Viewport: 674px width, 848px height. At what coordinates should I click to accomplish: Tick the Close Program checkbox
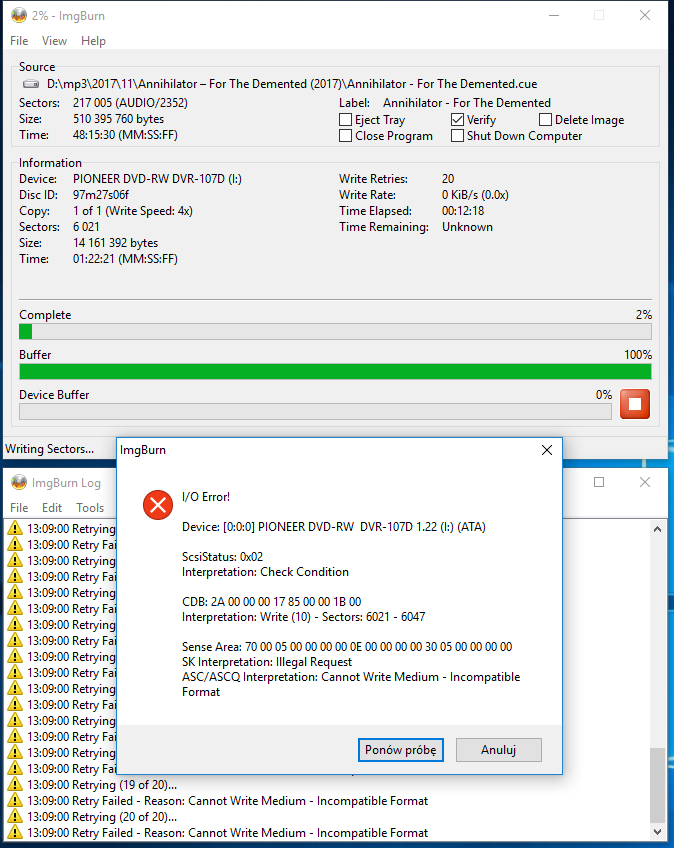click(345, 136)
